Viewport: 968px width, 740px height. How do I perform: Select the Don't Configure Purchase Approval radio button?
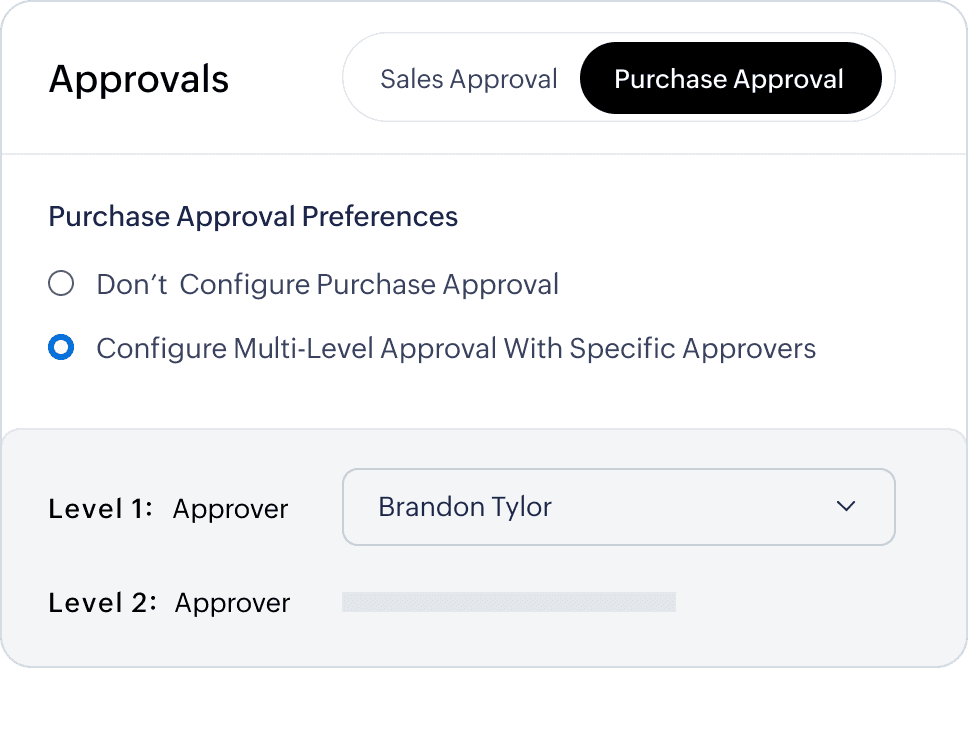pos(61,284)
